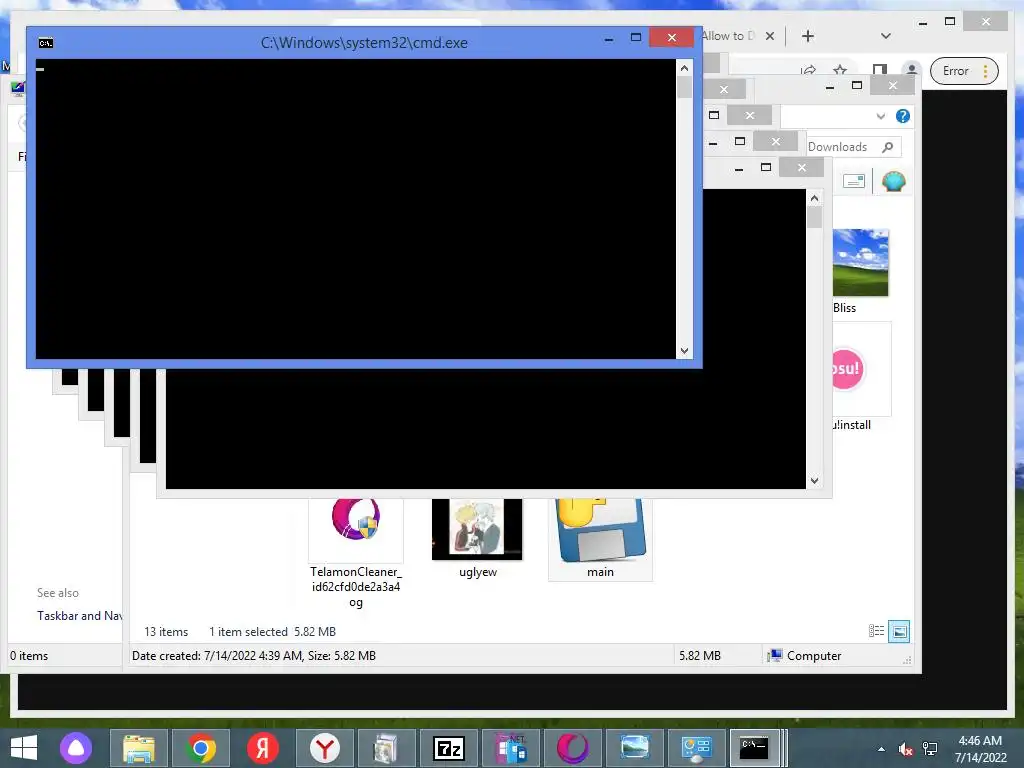Close the front cmd.exe window

(671, 37)
